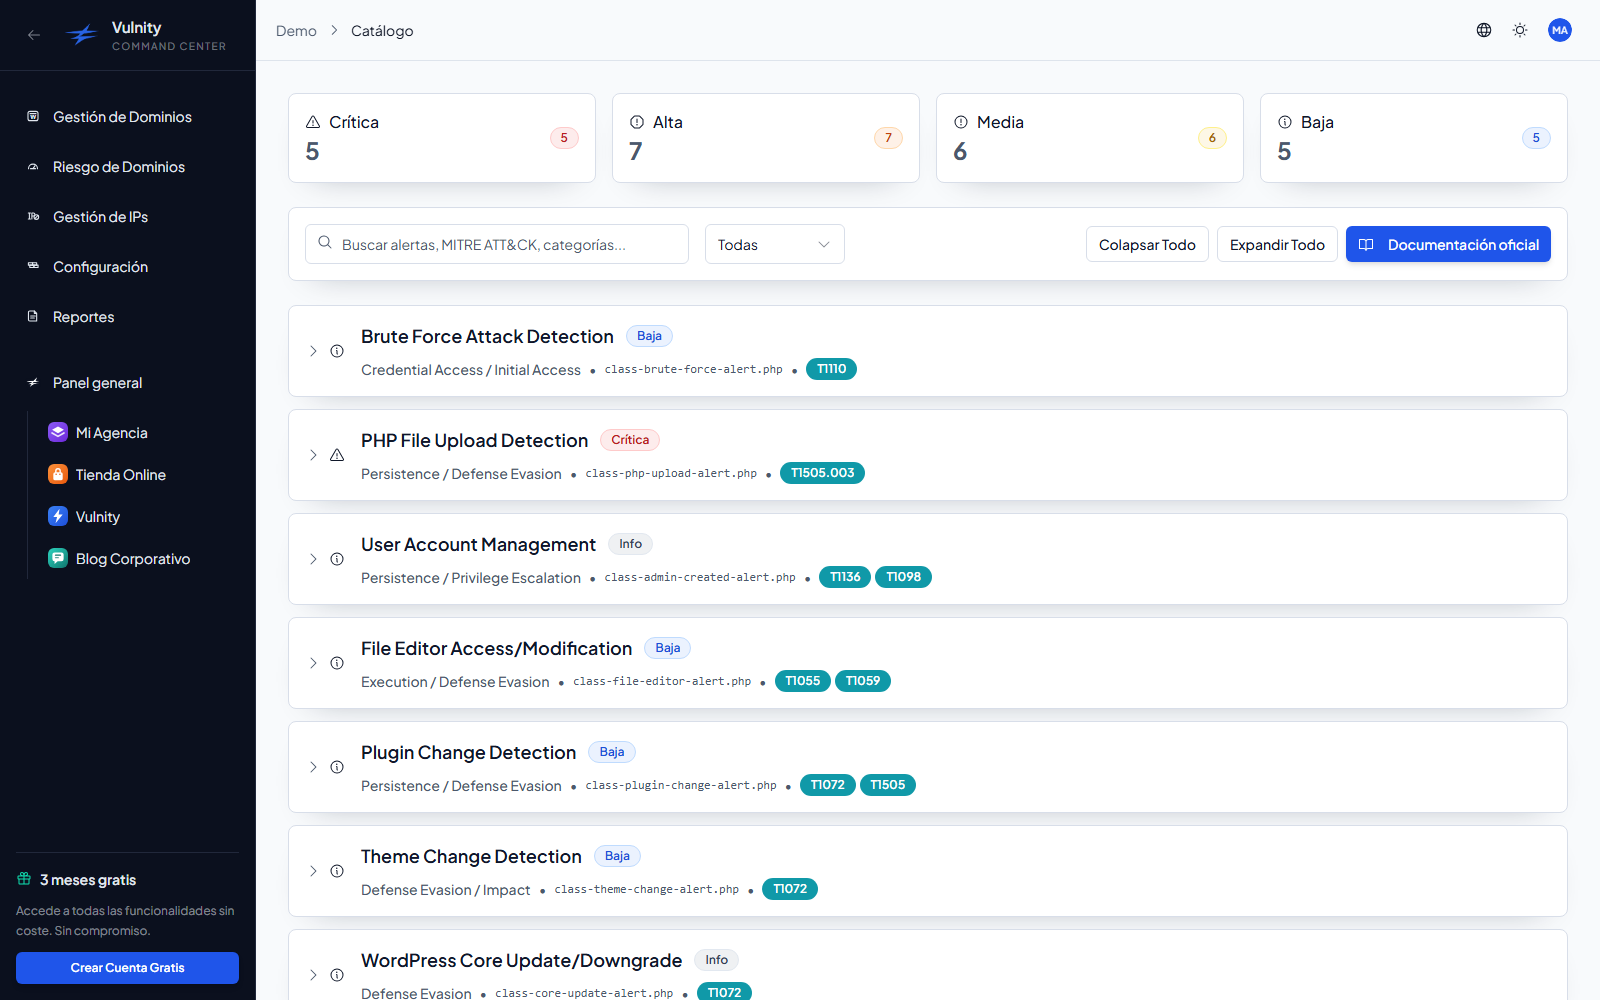The width and height of the screenshot is (1600, 1000).
Task: Toggle the light/dark theme sun icon
Action: (x=1520, y=30)
